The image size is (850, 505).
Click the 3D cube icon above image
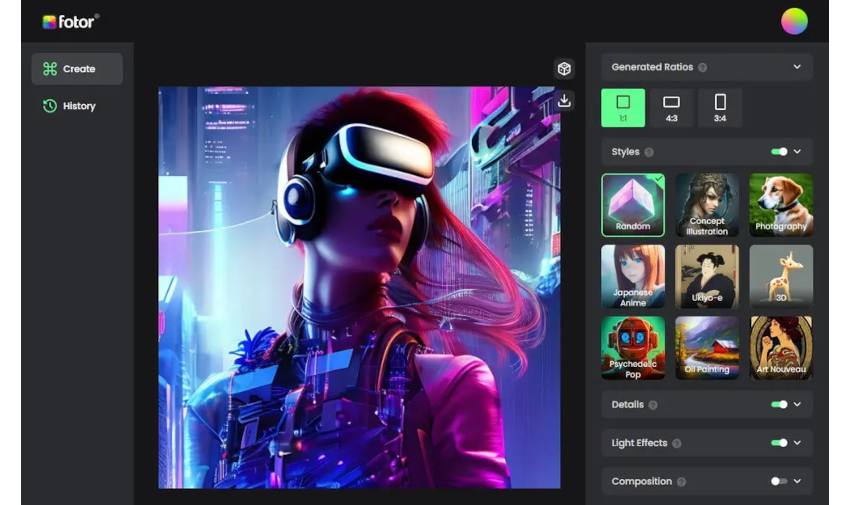(x=564, y=69)
